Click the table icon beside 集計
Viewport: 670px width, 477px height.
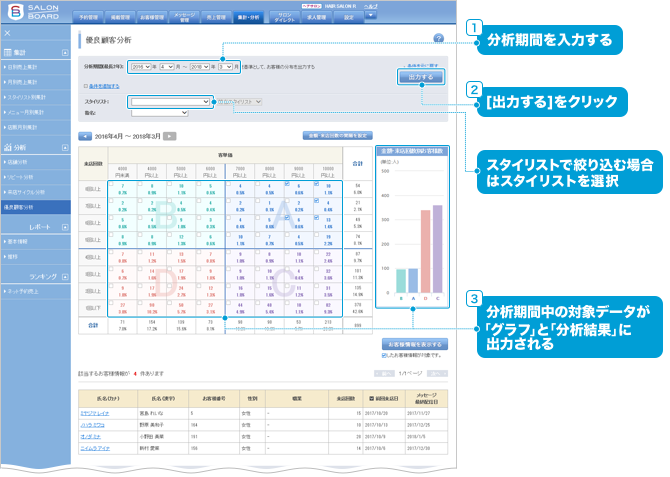(8, 52)
